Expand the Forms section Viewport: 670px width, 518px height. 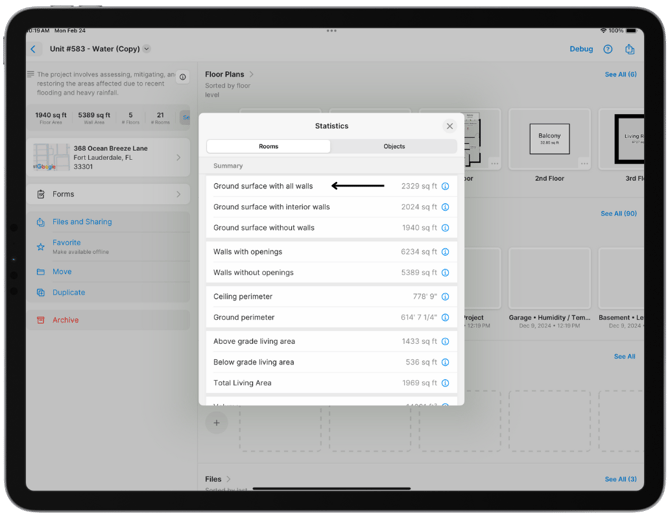coord(108,194)
